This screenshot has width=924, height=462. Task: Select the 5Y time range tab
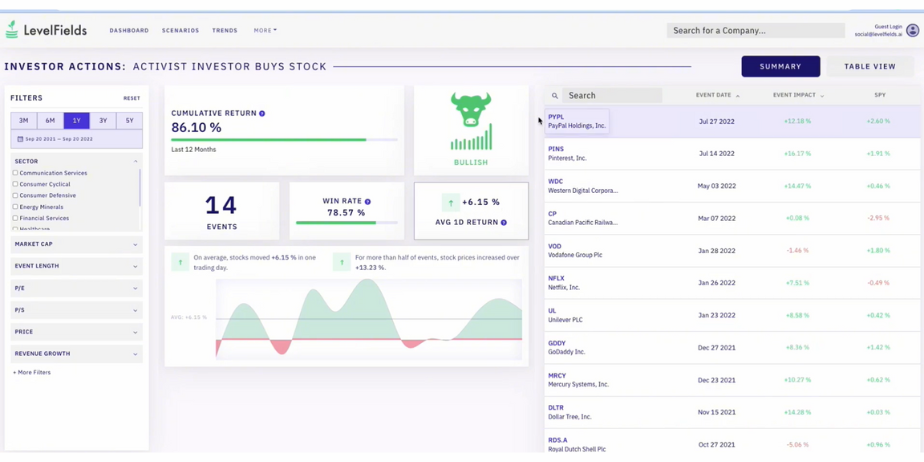click(x=130, y=121)
